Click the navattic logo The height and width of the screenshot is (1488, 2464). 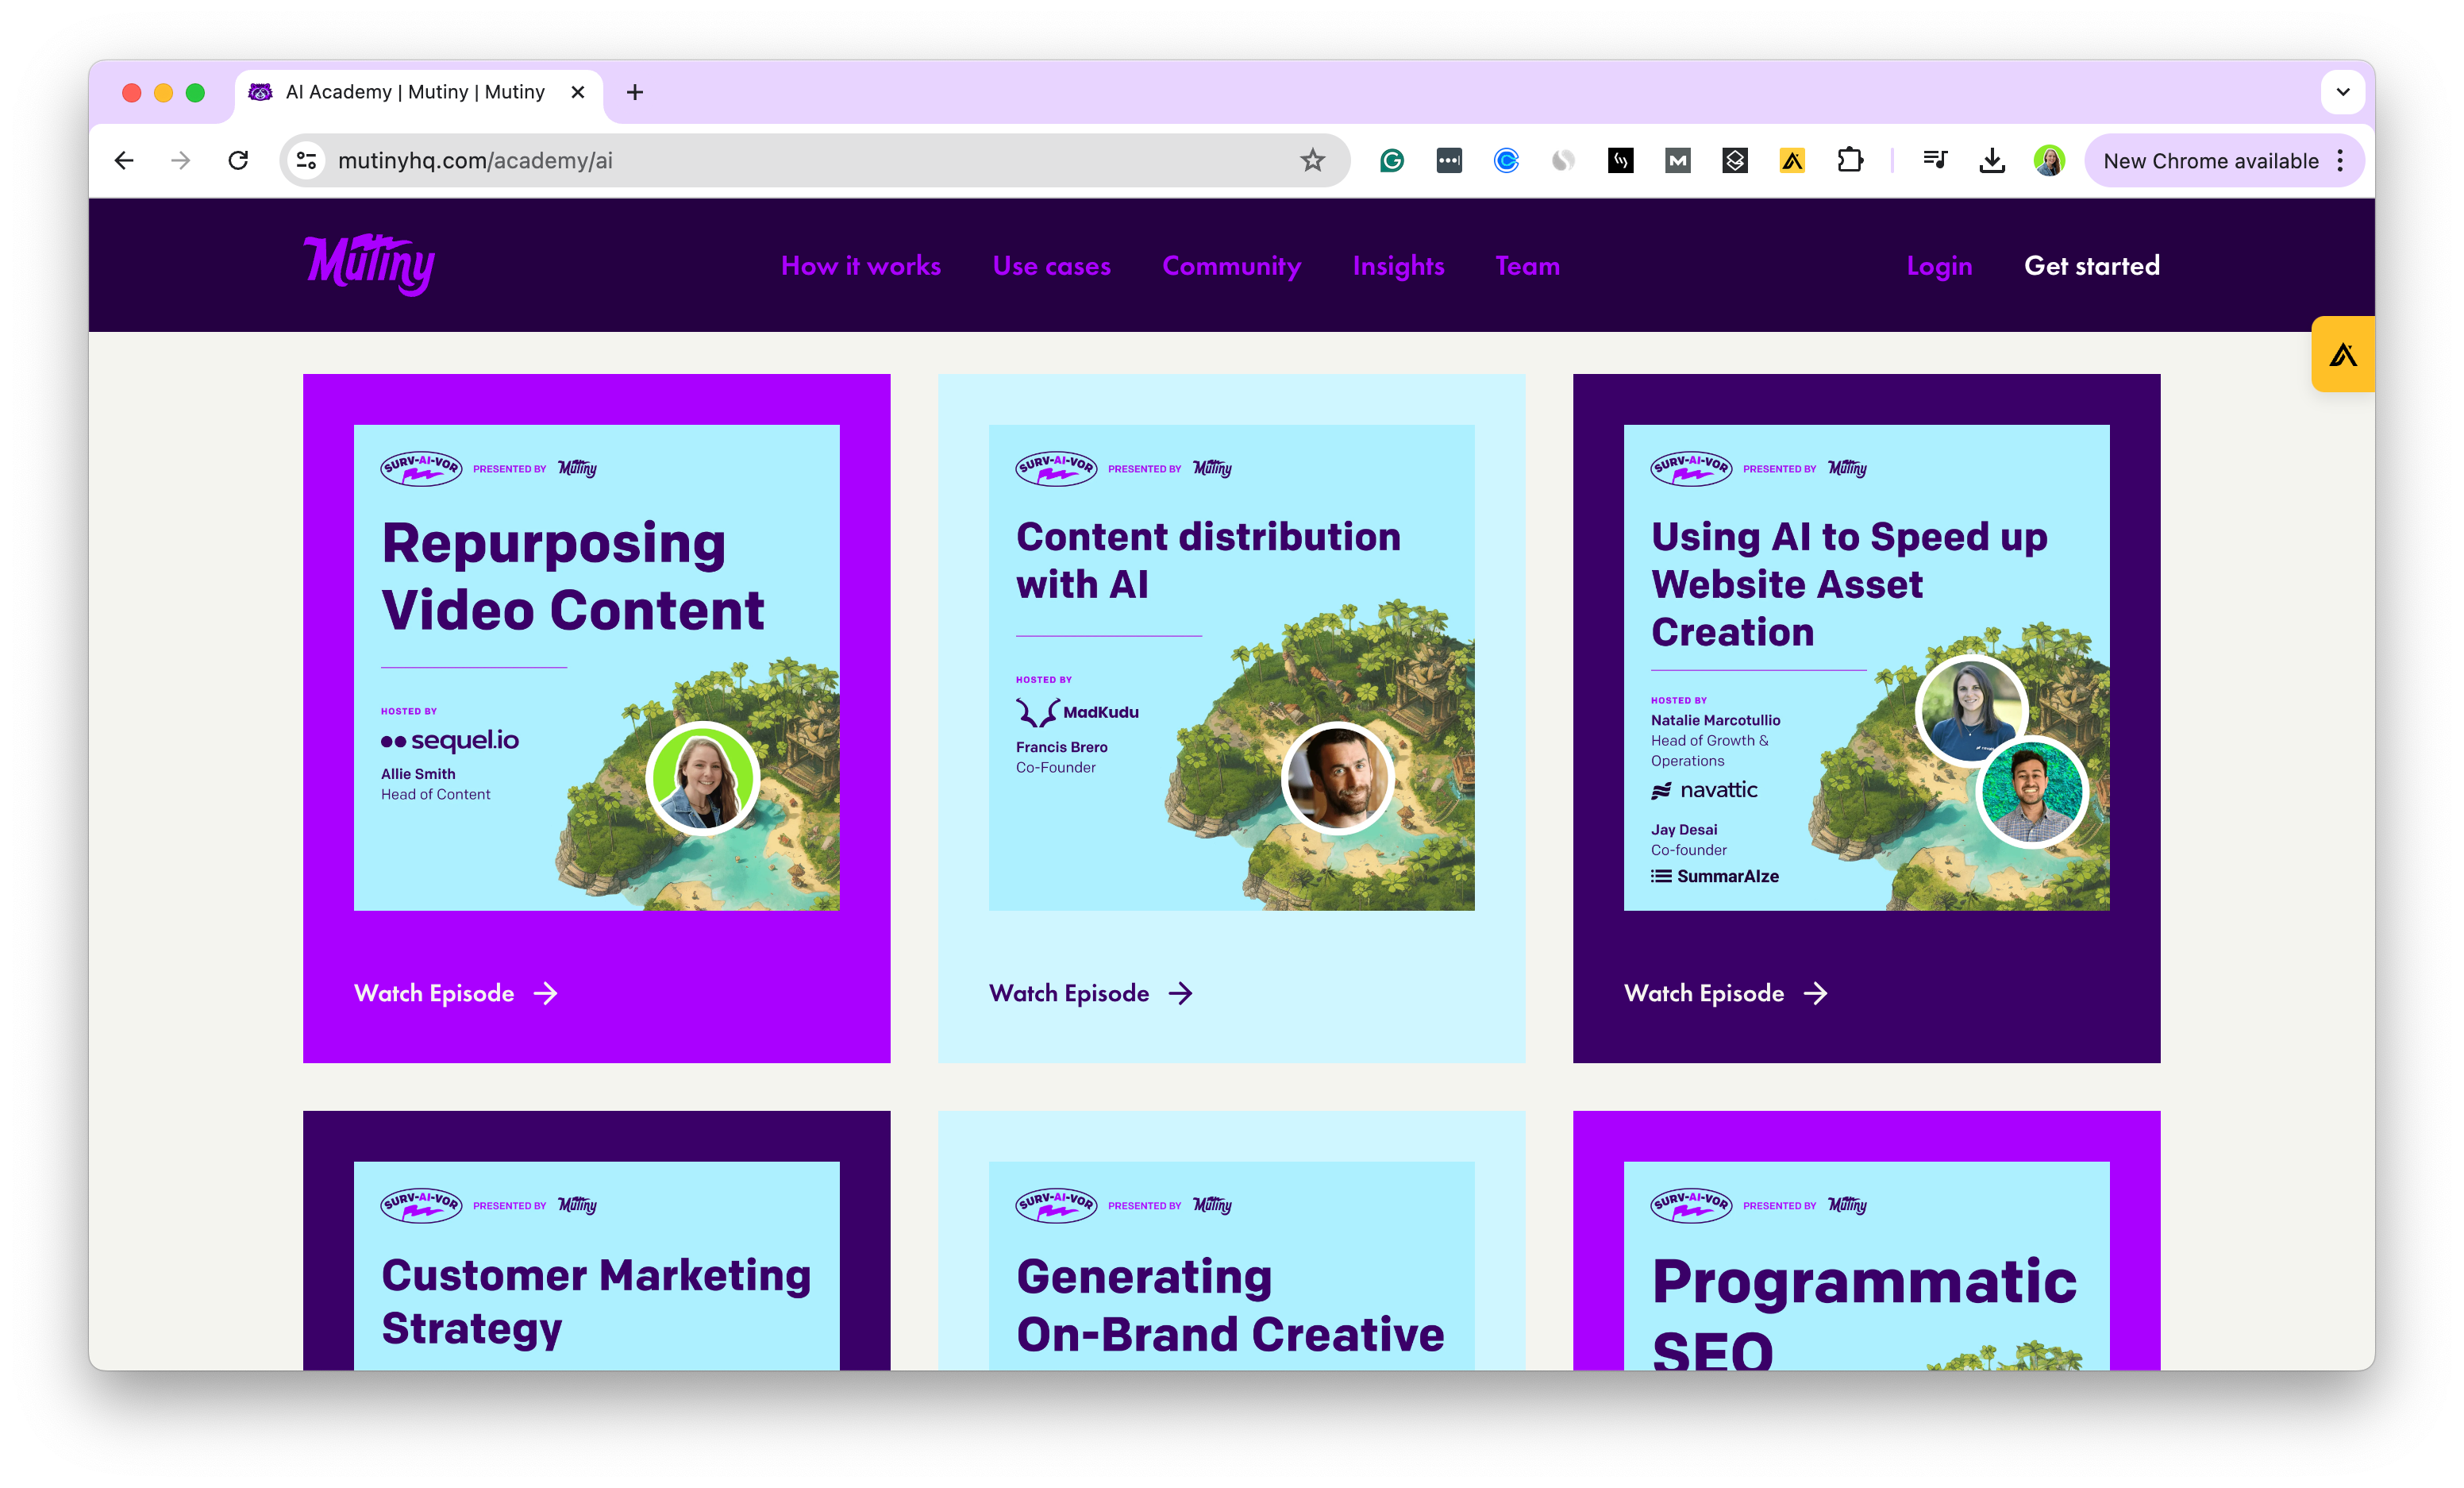point(1704,790)
